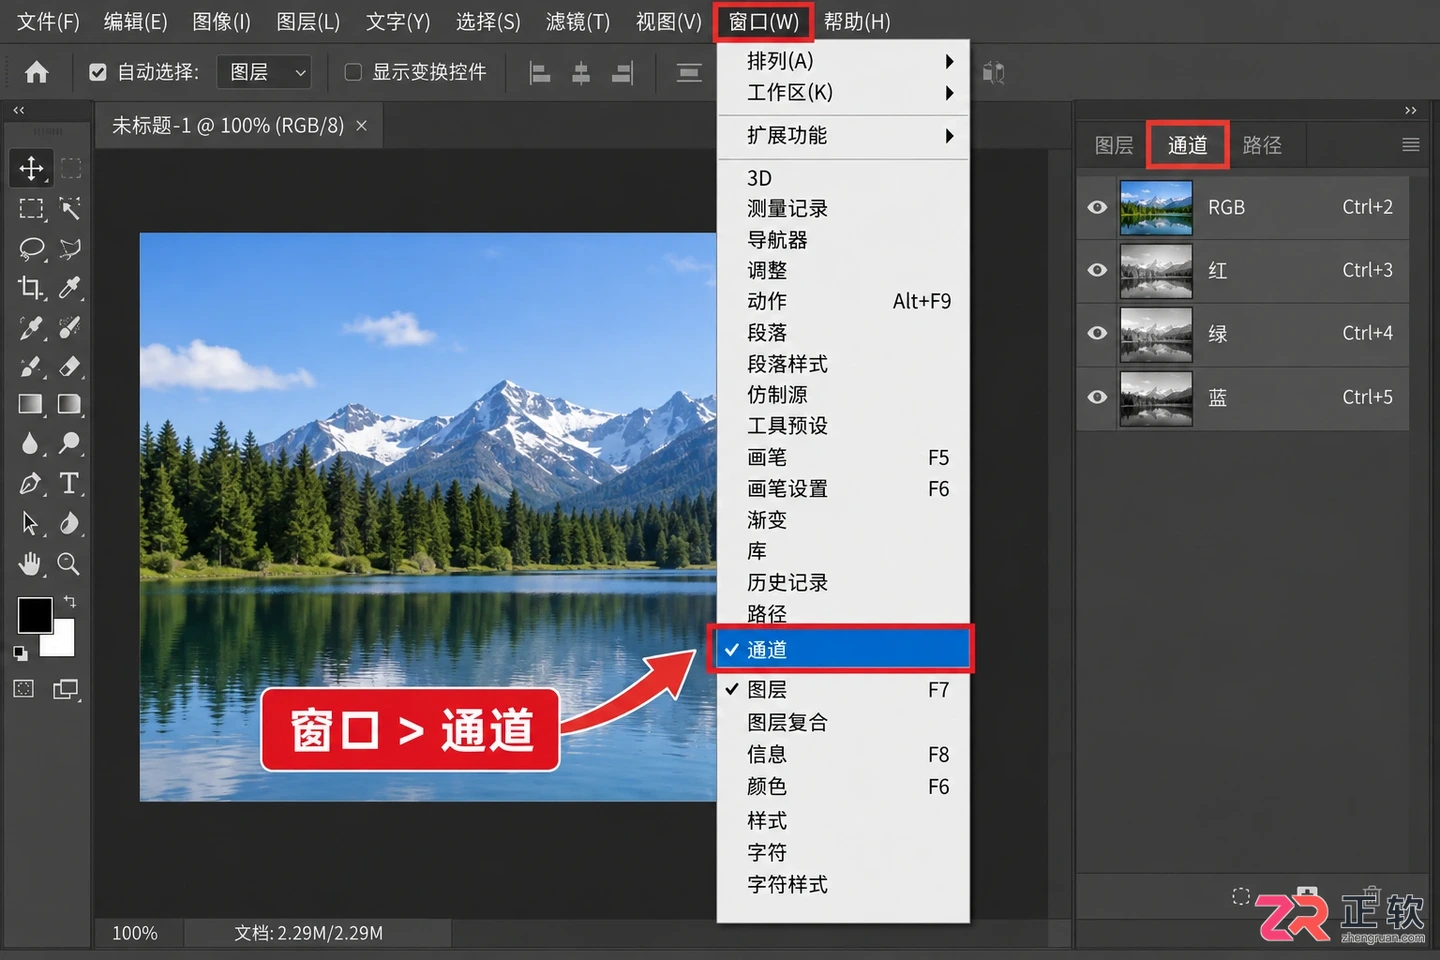This screenshot has width=1440, height=960.
Task: Select the Lasso tool
Action: [x=31, y=248]
